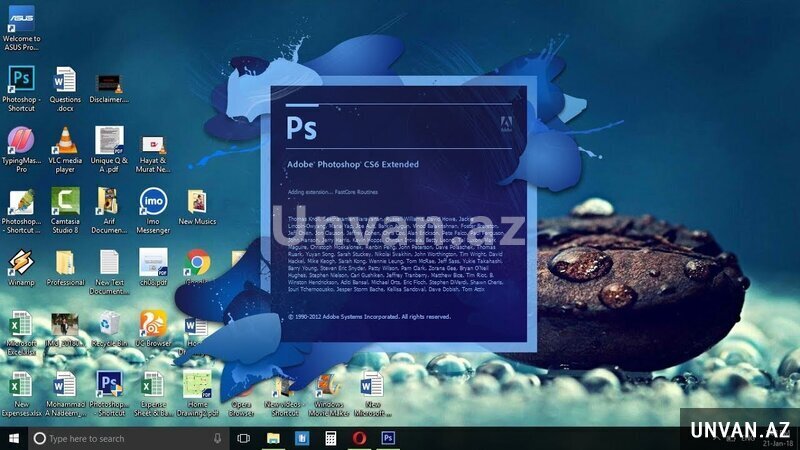This screenshot has width=800, height=450.
Task: Select the New Musics folder
Action: tap(197, 202)
